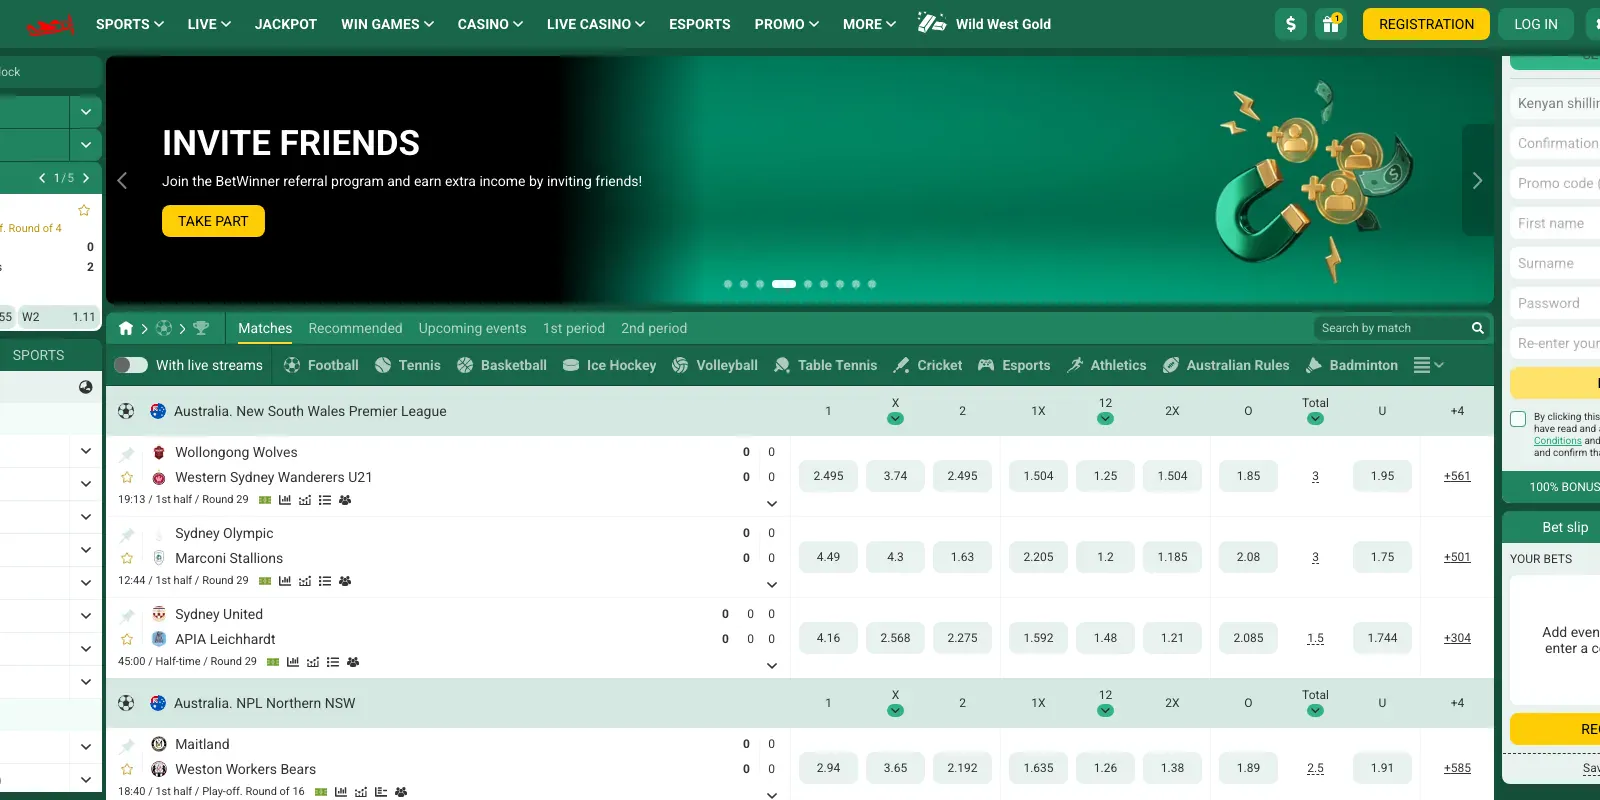This screenshot has width=1600, height=800.
Task: Expand markets for Sydney Olympic match
Action: (772, 585)
